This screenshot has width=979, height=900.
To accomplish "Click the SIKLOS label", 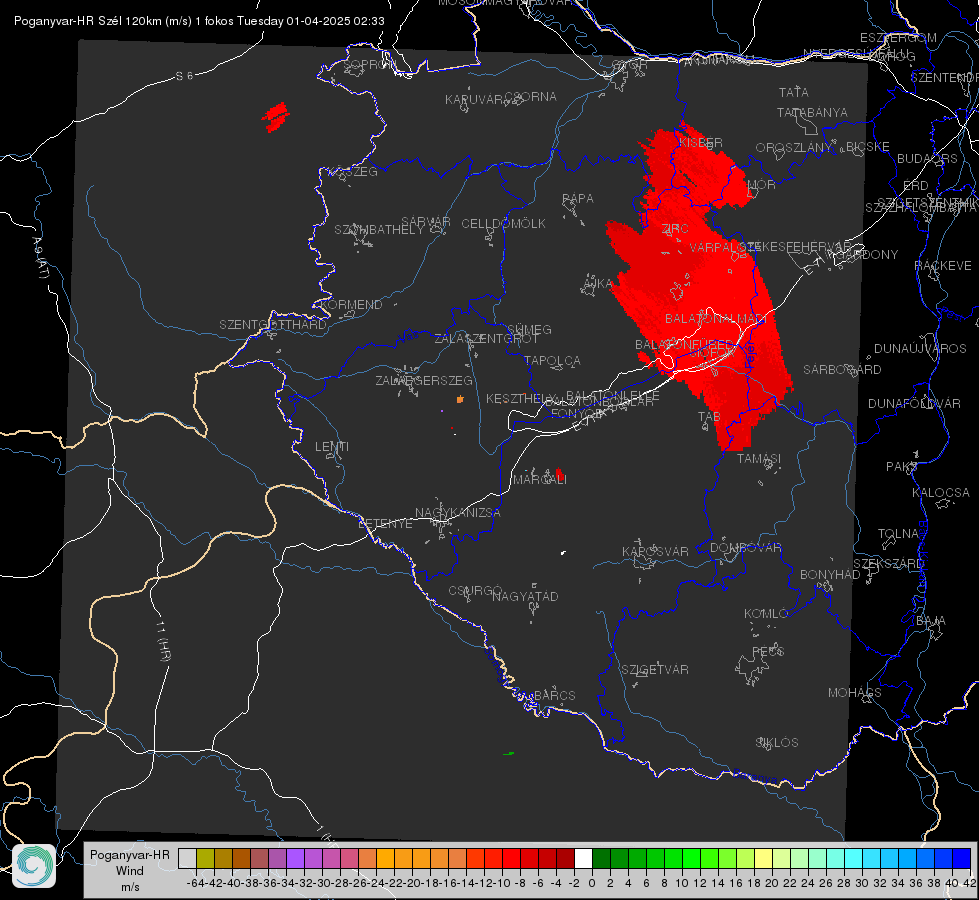I will (x=777, y=743).
